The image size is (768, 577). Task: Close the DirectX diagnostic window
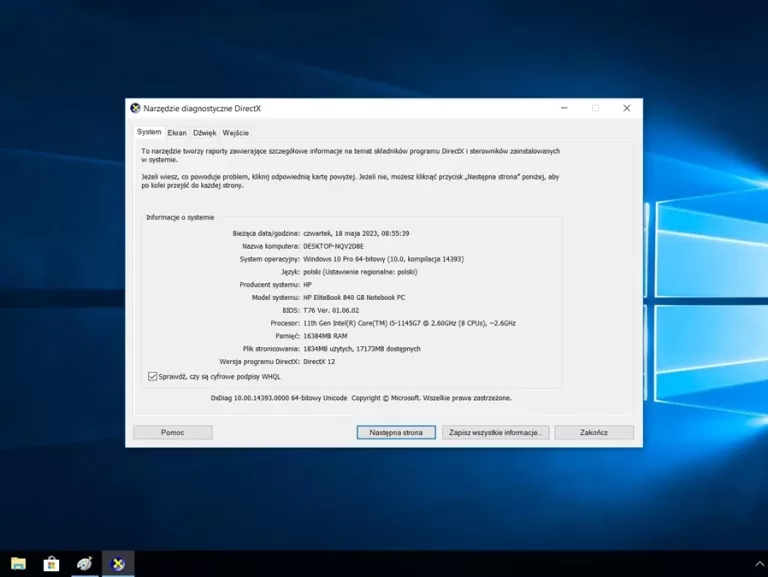coord(627,108)
